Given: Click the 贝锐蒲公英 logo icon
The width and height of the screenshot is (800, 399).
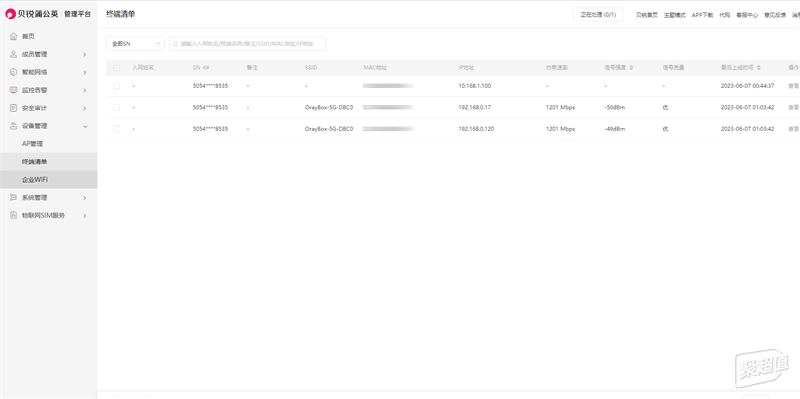Looking at the screenshot, I should click(x=11, y=14).
